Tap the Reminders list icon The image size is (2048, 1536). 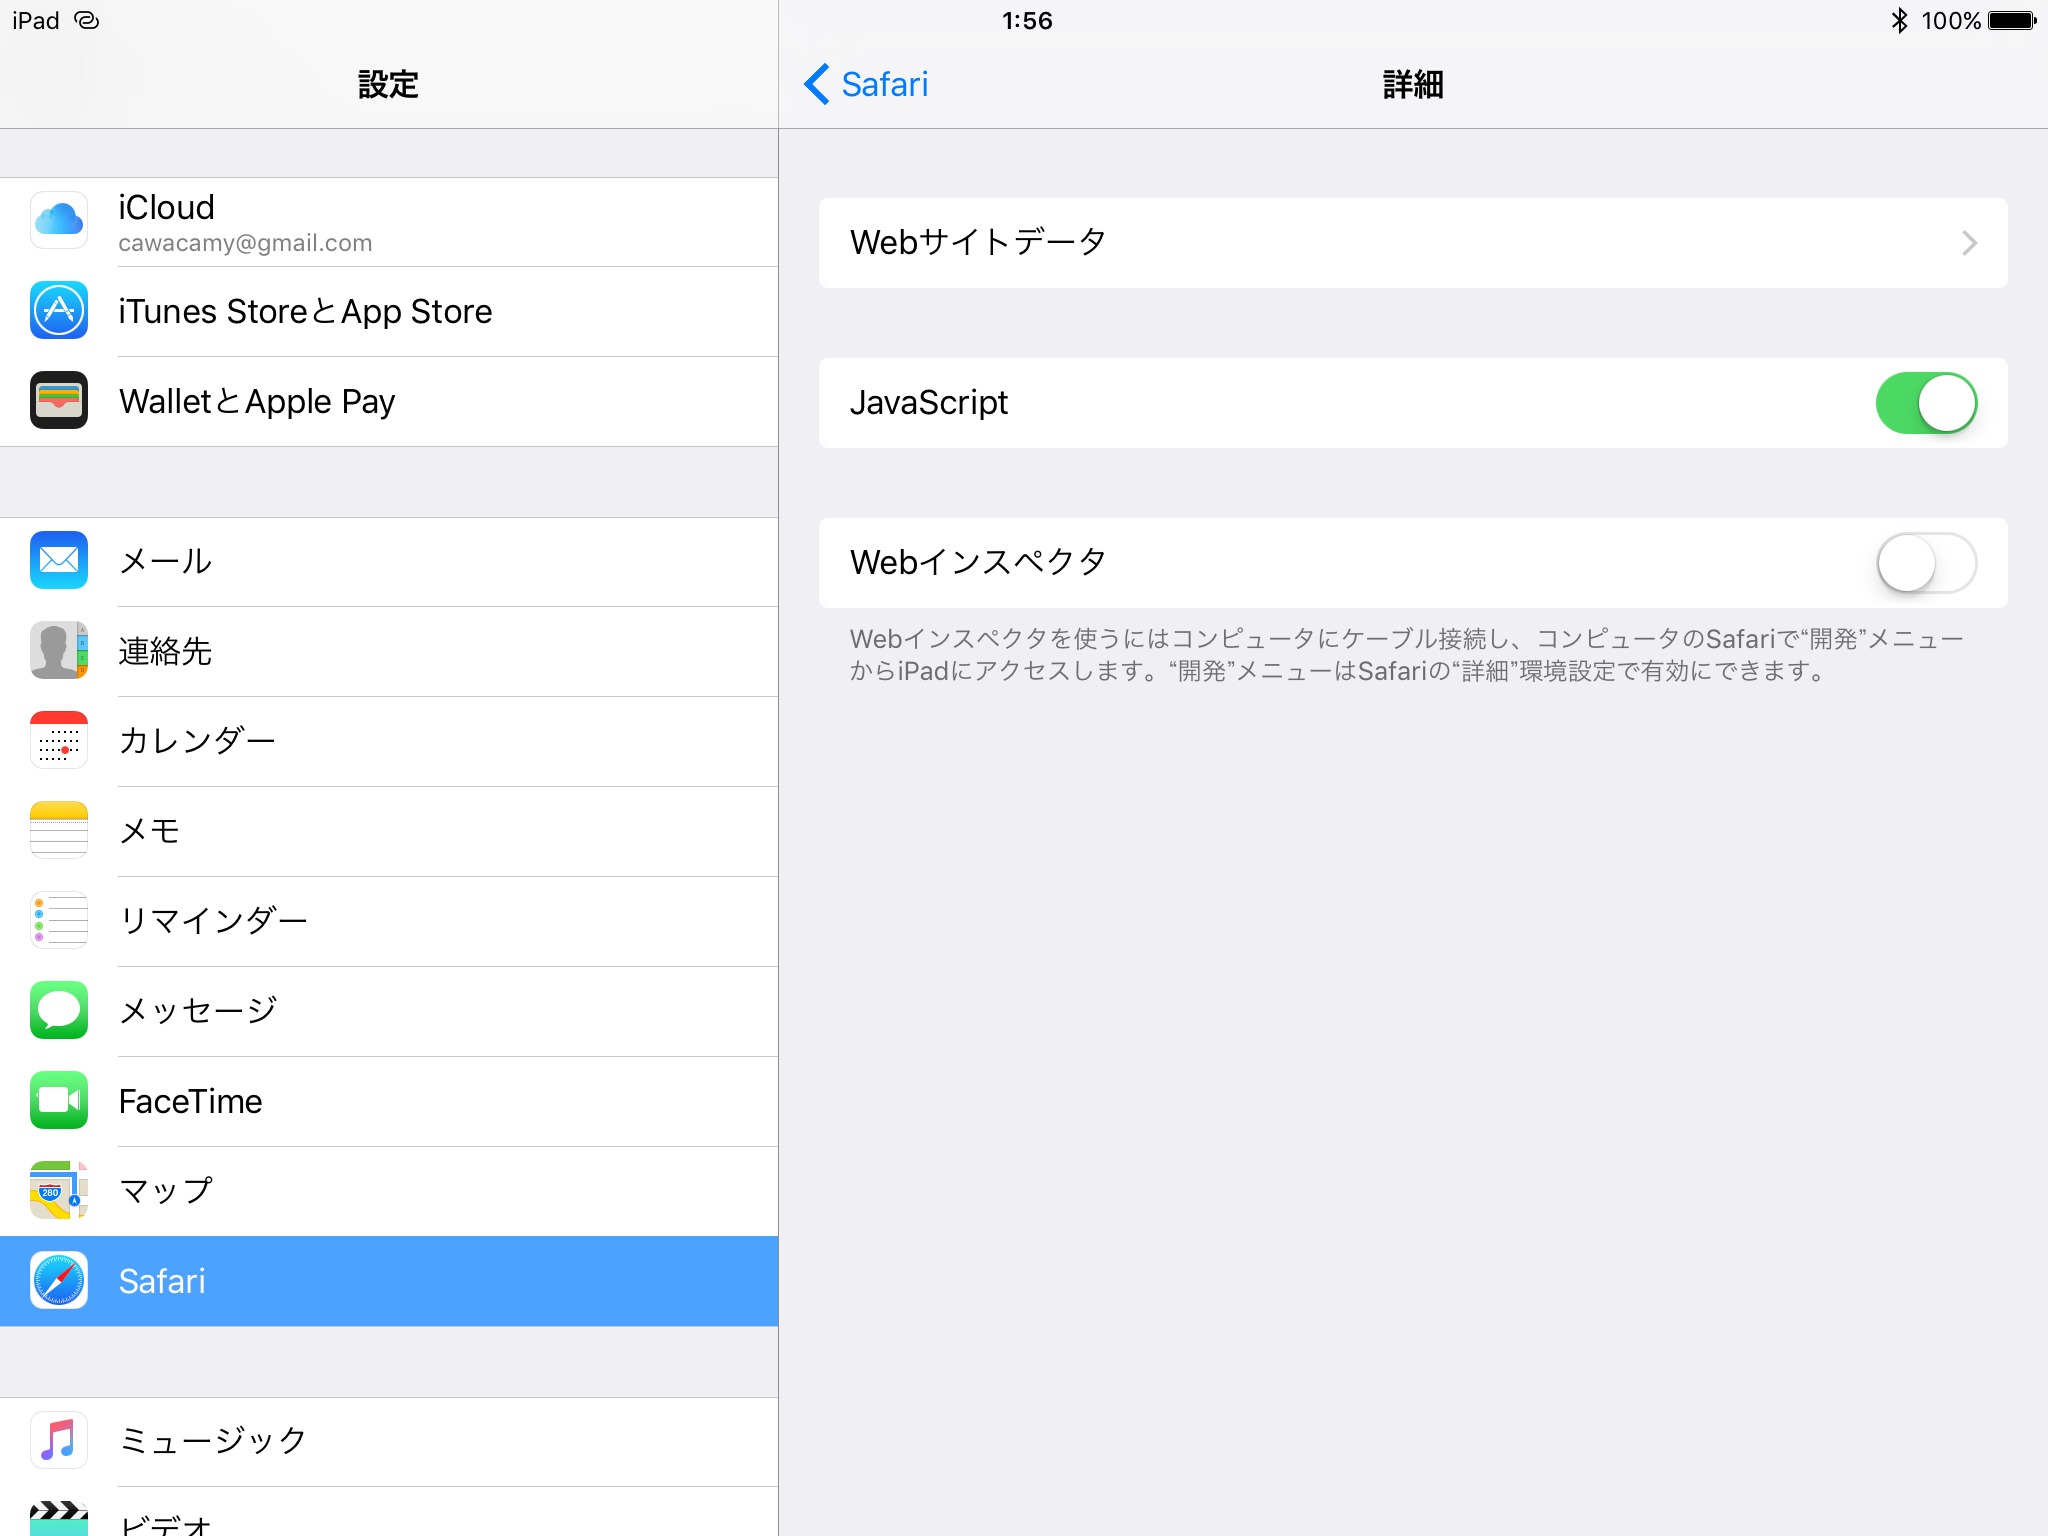pyautogui.click(x=59, y=921)
